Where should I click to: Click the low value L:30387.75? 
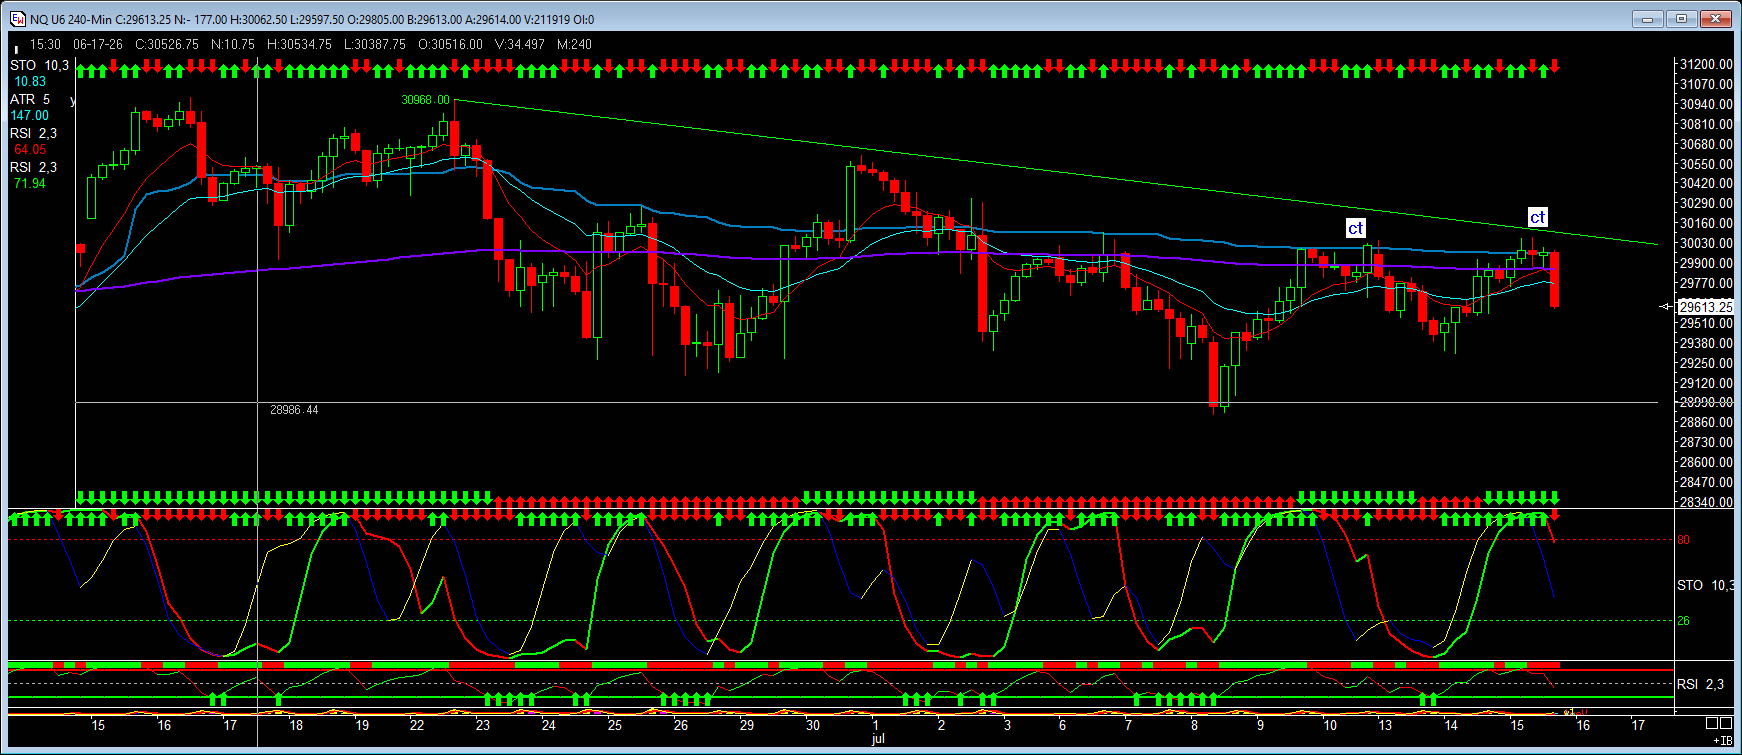click(375, 44)
